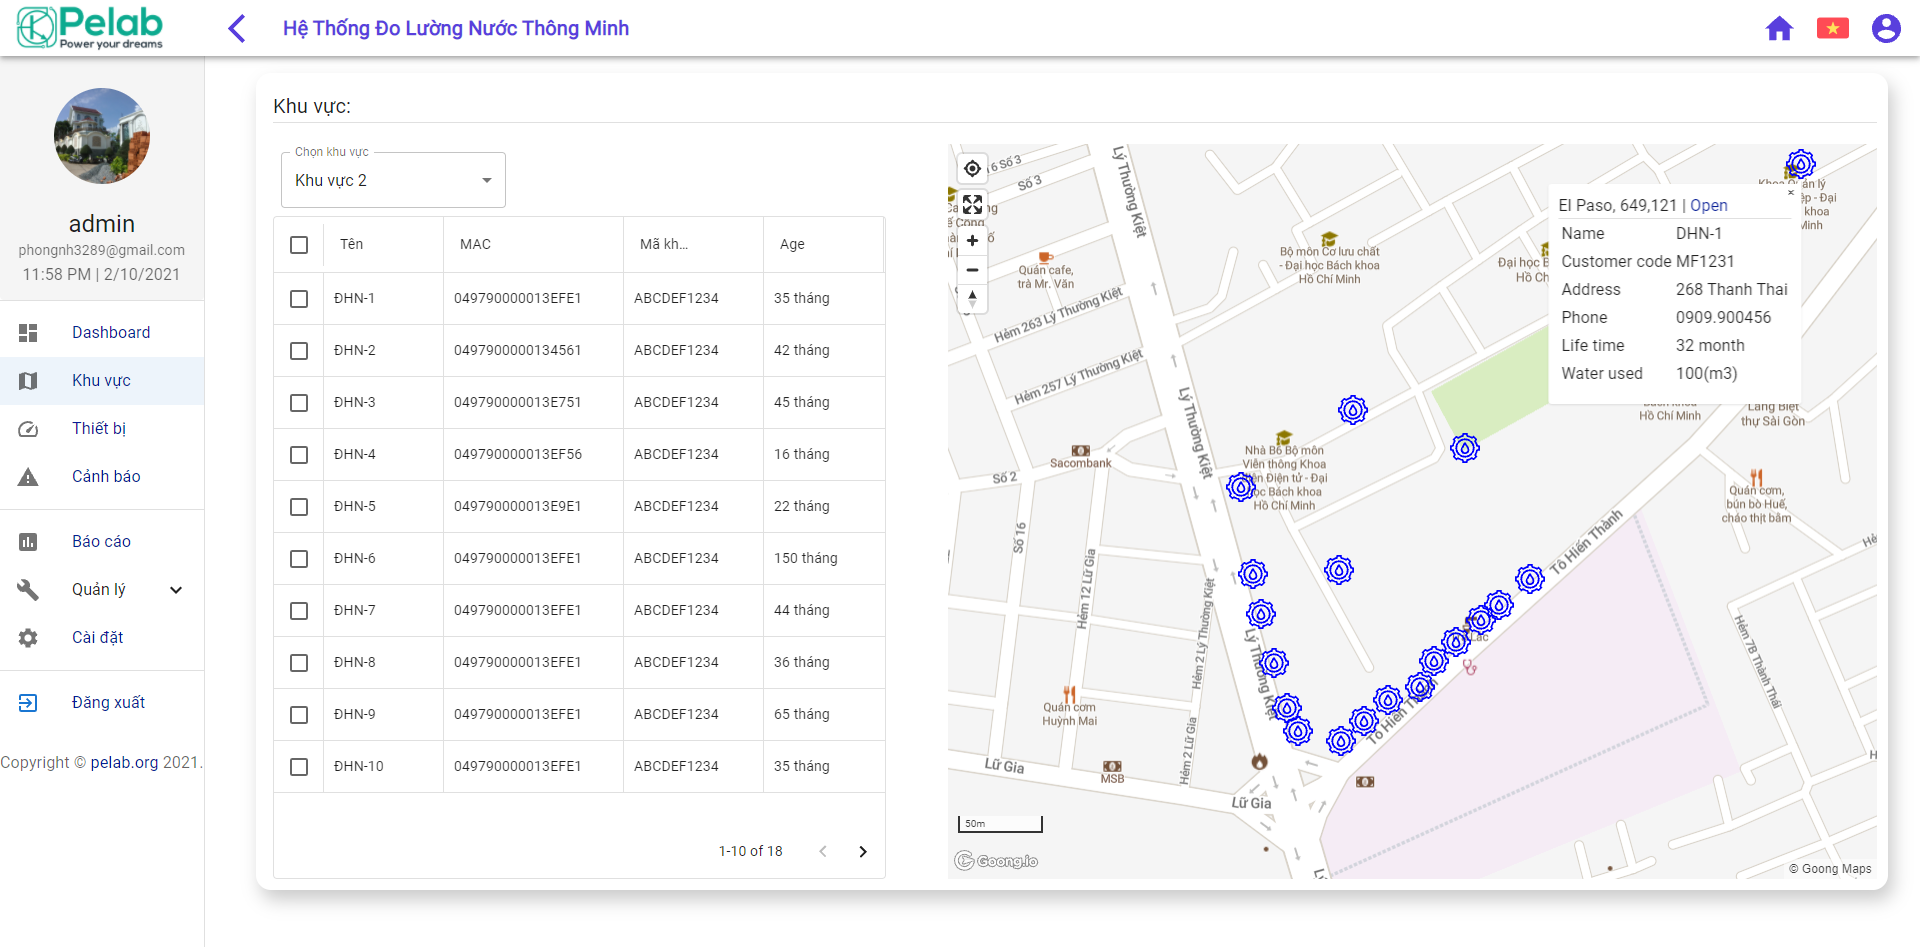Viewport: 1920px width, 947px height.
Task: Go back using the left arrow icon
Action: coord(237,28)
